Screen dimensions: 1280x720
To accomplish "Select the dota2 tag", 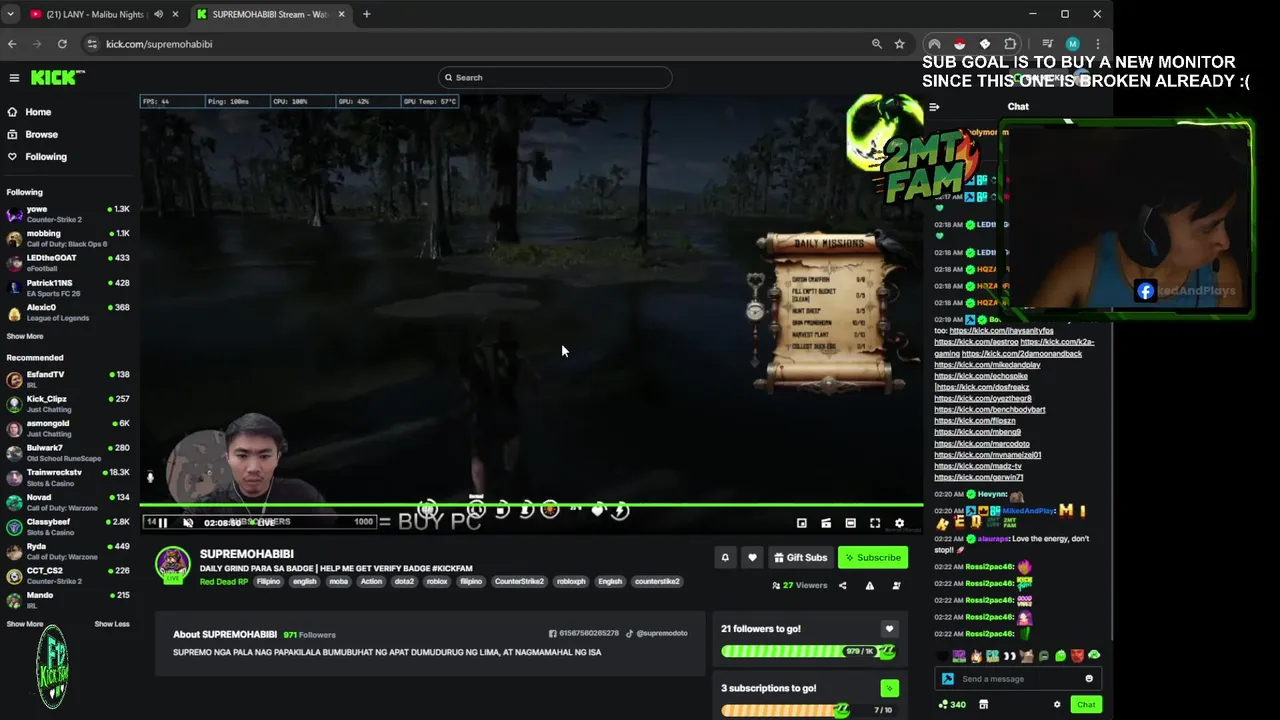I will point(404,582).
